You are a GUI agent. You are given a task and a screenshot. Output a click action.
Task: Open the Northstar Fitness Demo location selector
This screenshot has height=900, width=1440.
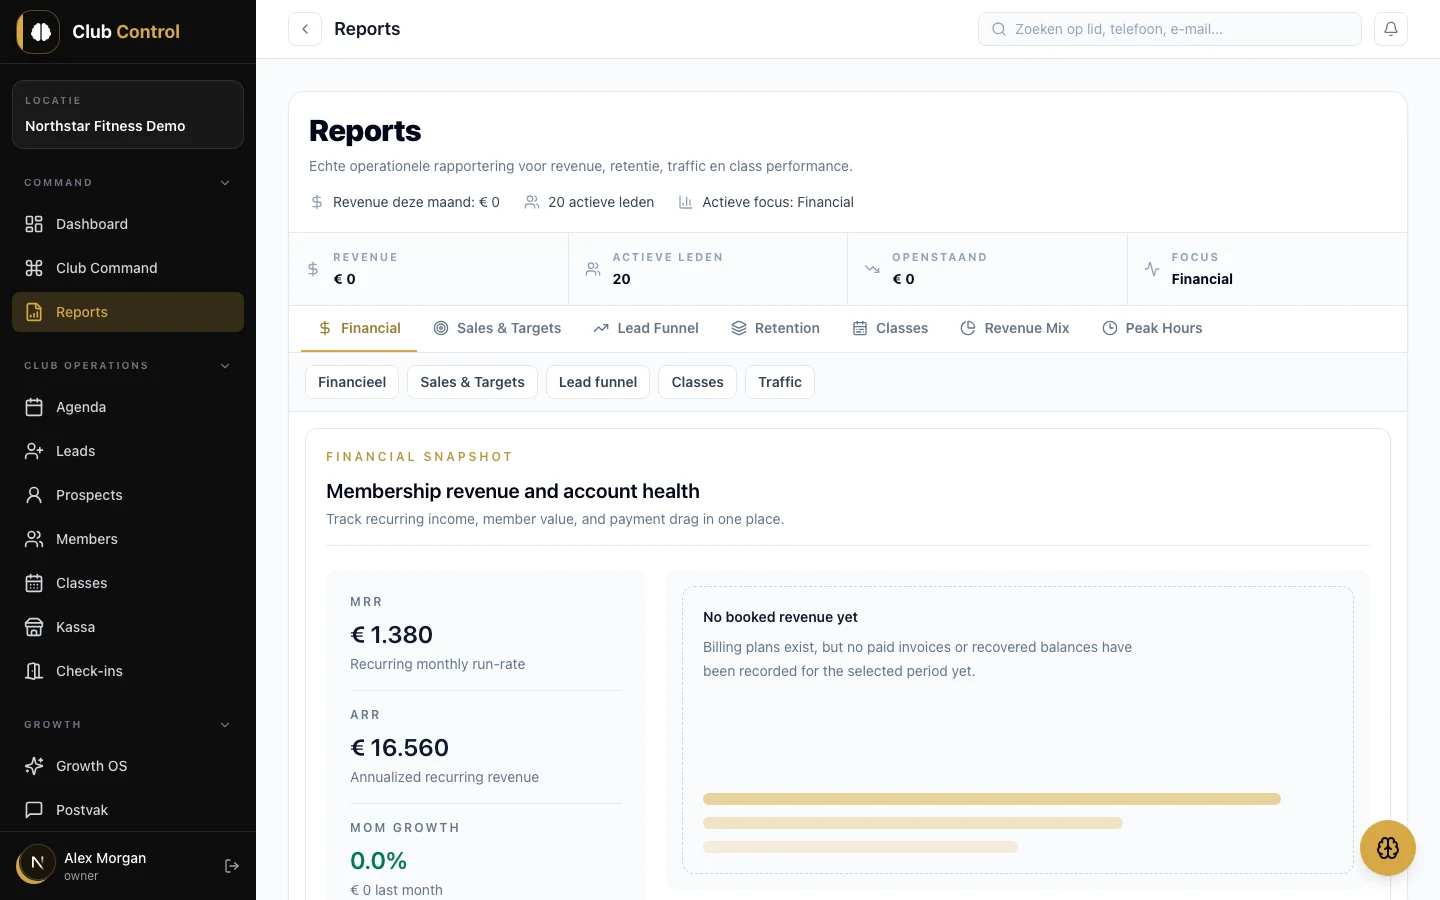pyautogui.click(x=128, y=114)
